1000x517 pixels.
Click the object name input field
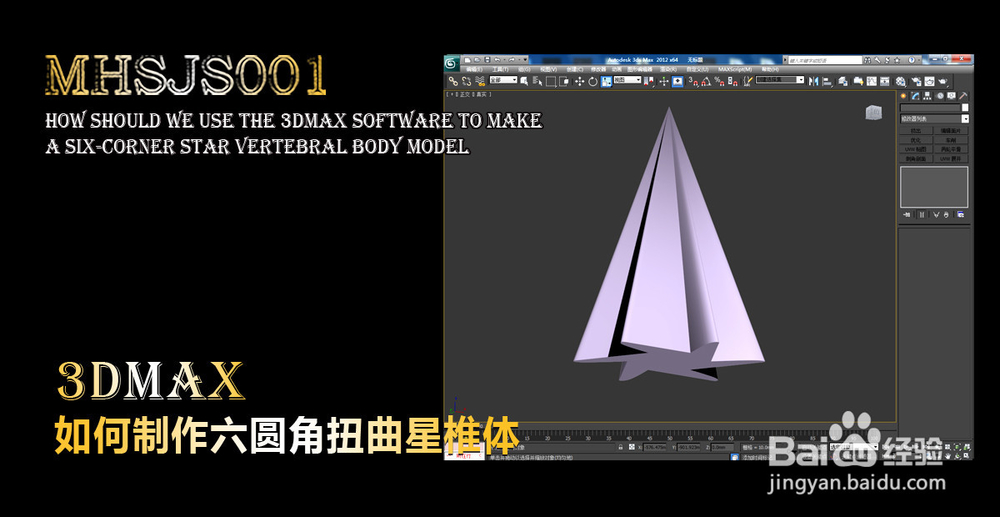(x=930, y=107)
